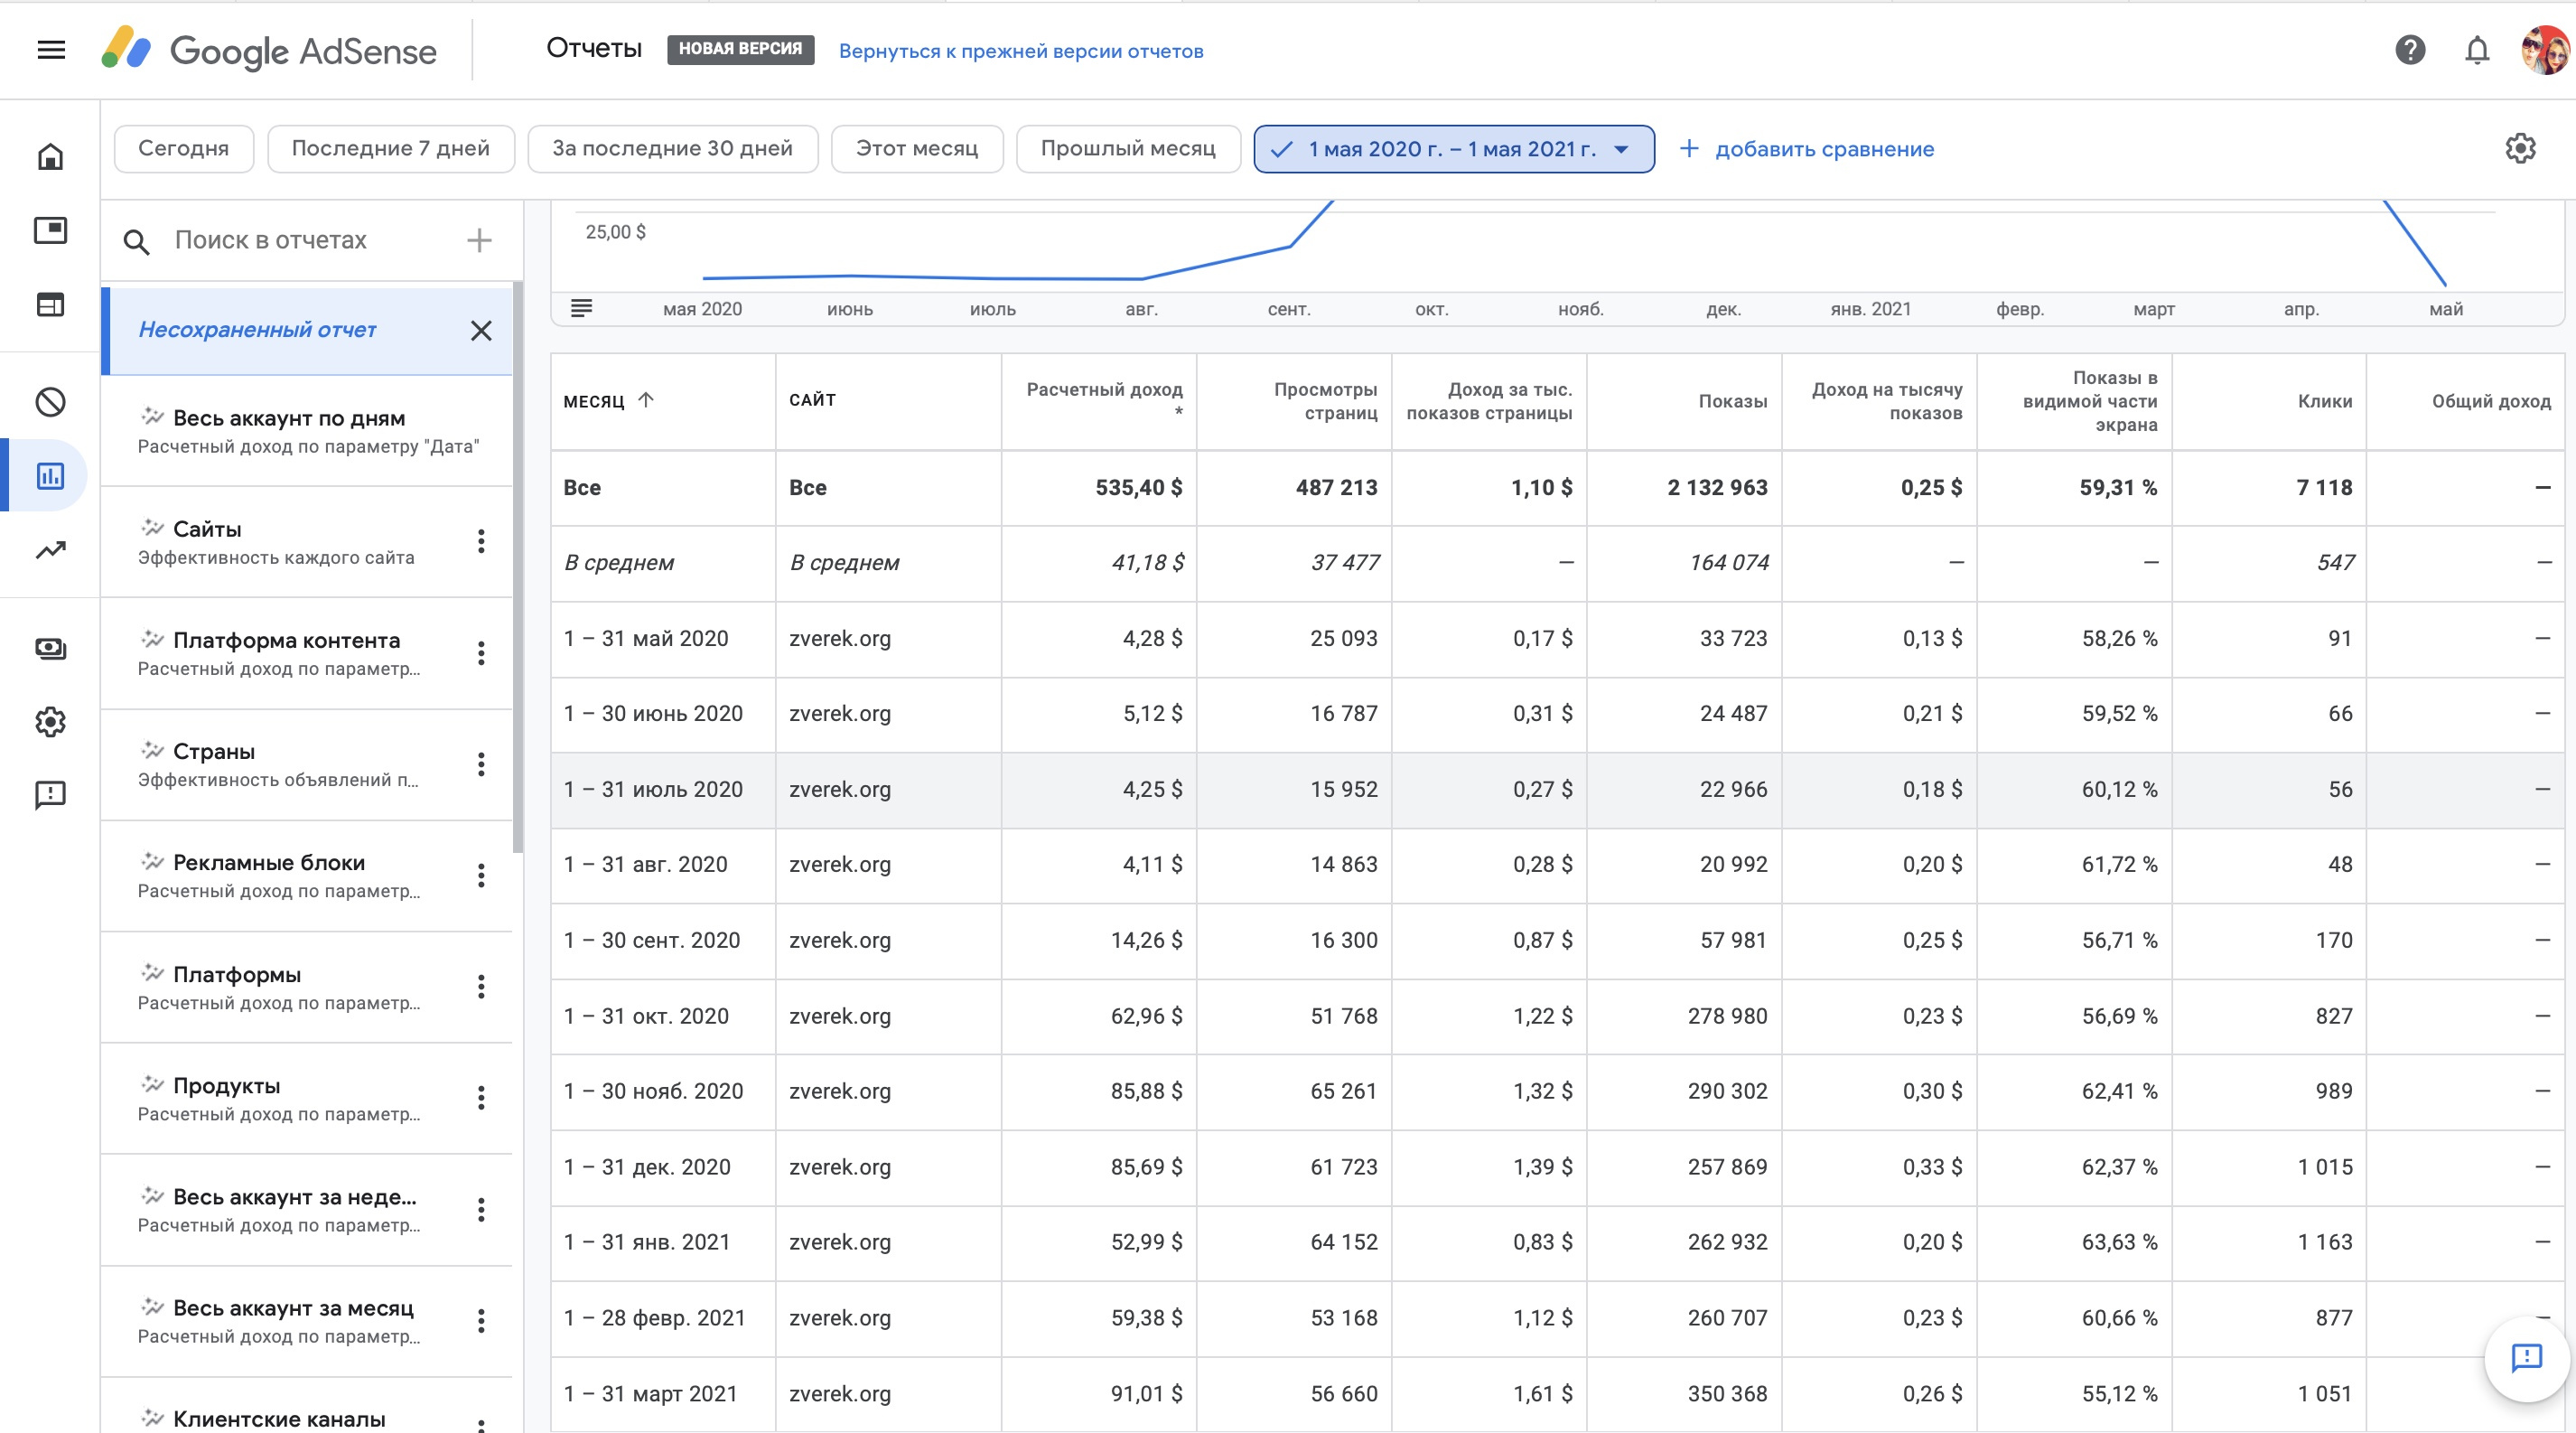Open the Reports sidebar icon

[x=51, y=476]
